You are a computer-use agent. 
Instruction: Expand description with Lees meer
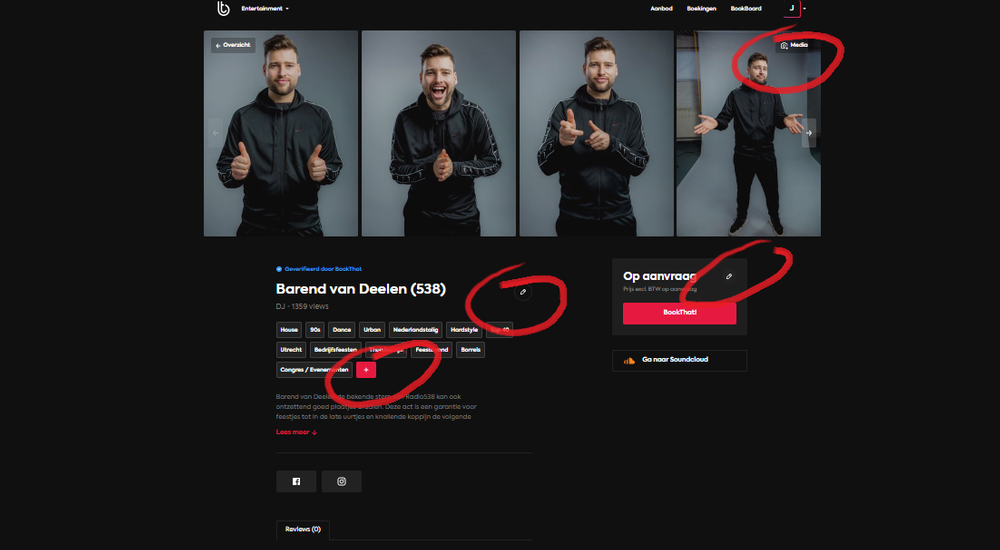click(x=297, y=432)
